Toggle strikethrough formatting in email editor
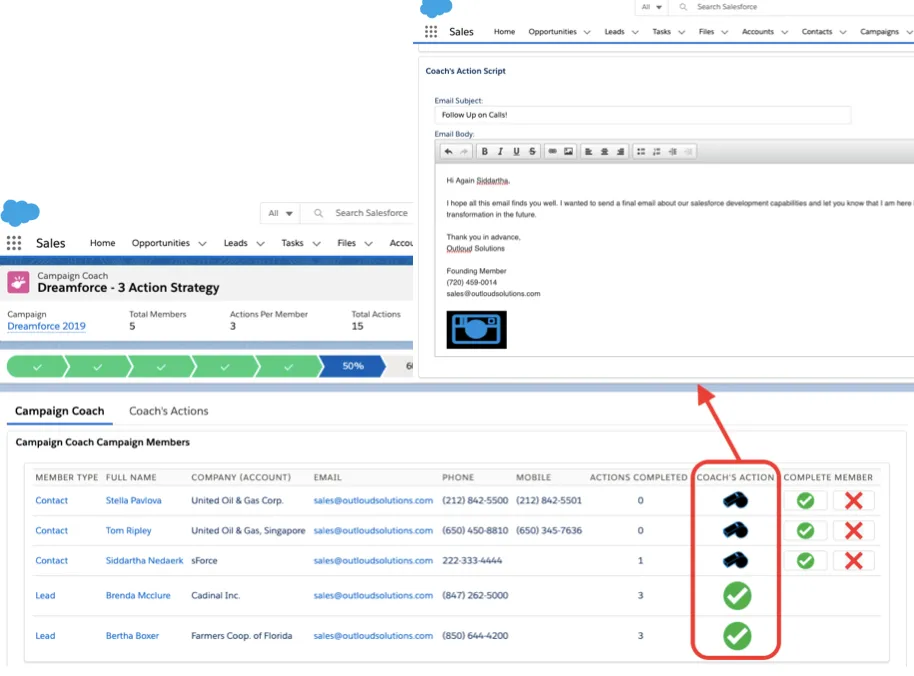Viewport: 914px width, 676px height. pos(532,152)
